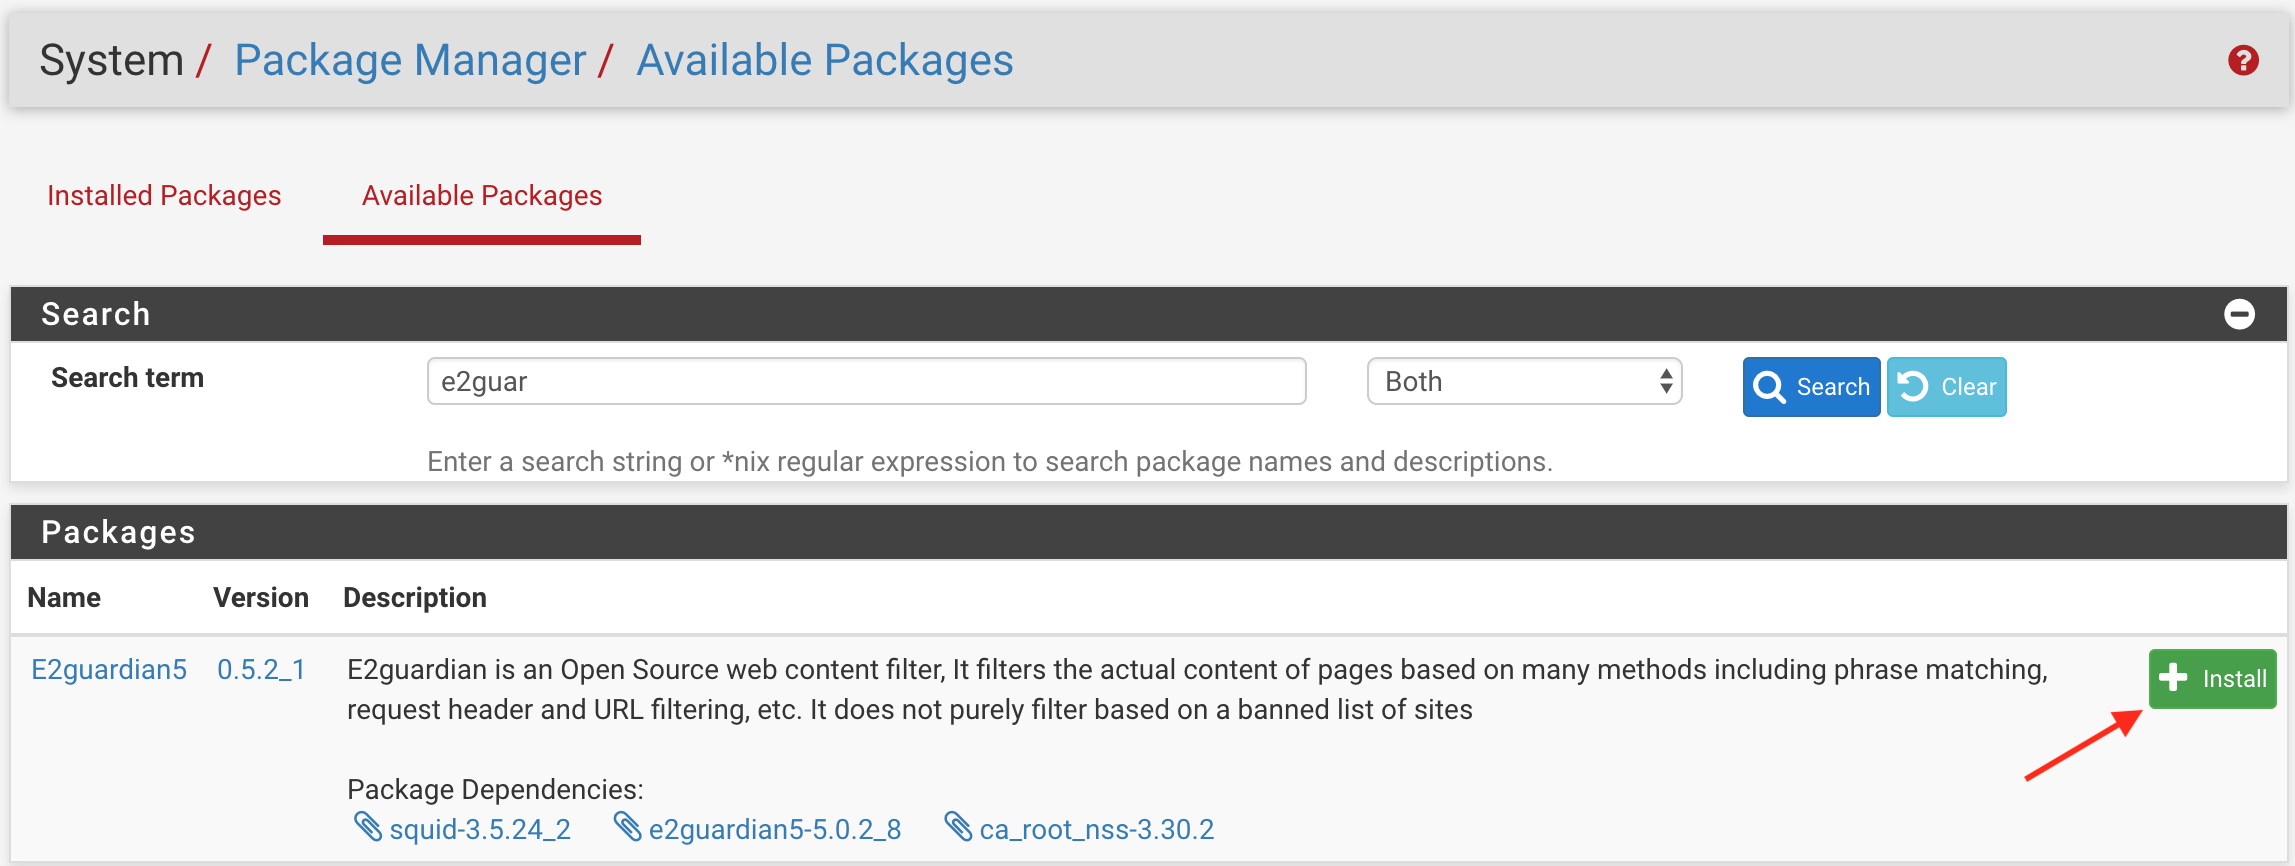Switch to Installed Packages tab
The width and height of the screenshot is (2295, 866).
point(164,196)
